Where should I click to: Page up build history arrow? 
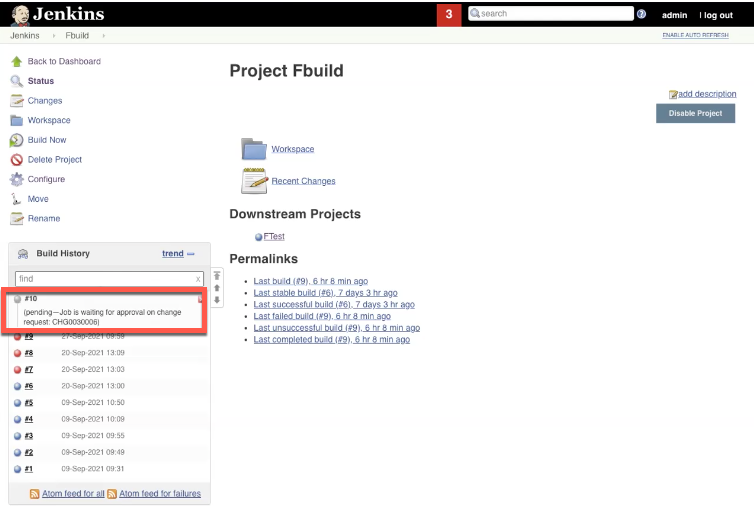click(217, 288)
